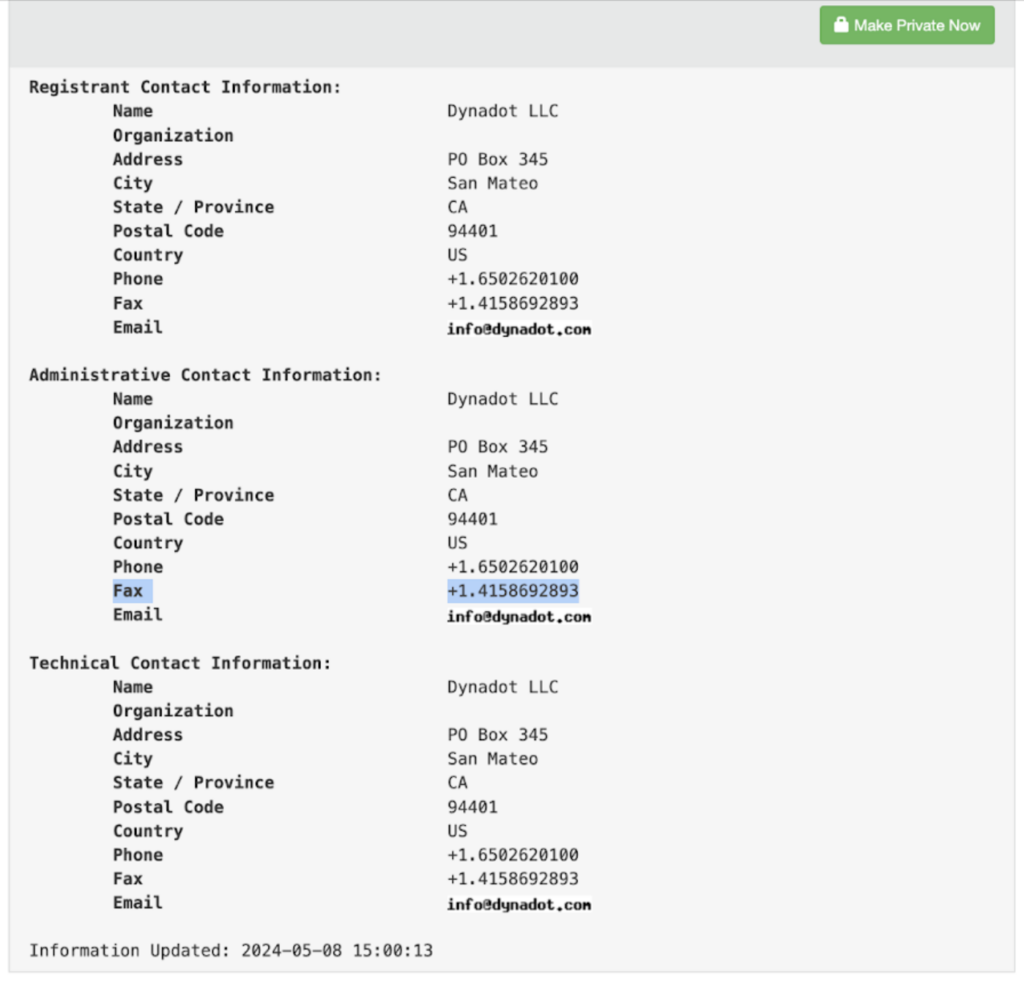Select the Technical Contact fax number +1.4158692893
Viewport: 1024px width, 982px height.
coord(513,879)
